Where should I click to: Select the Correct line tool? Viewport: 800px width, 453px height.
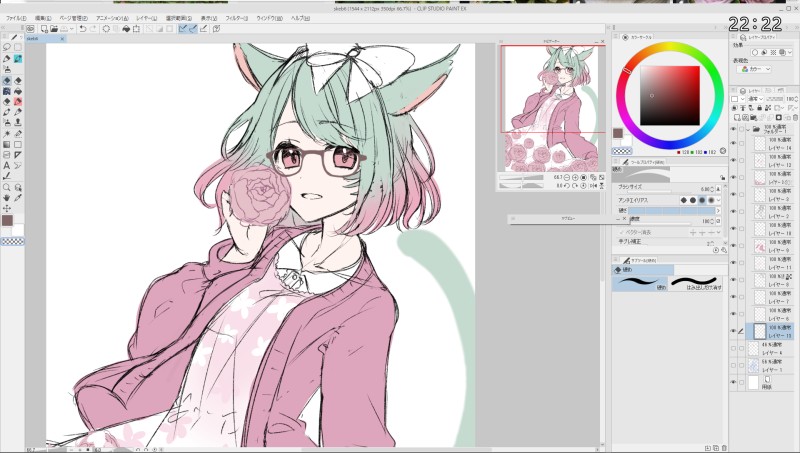coord(7,176)
